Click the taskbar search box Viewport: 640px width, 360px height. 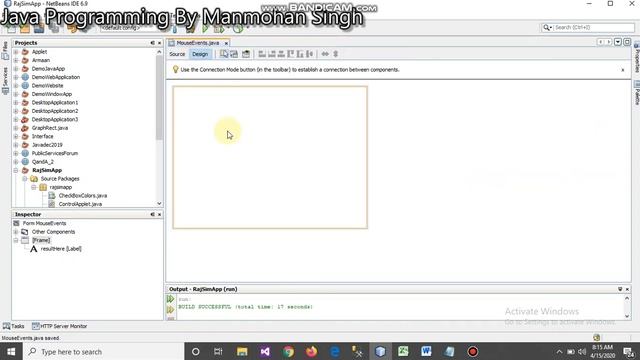103,351
